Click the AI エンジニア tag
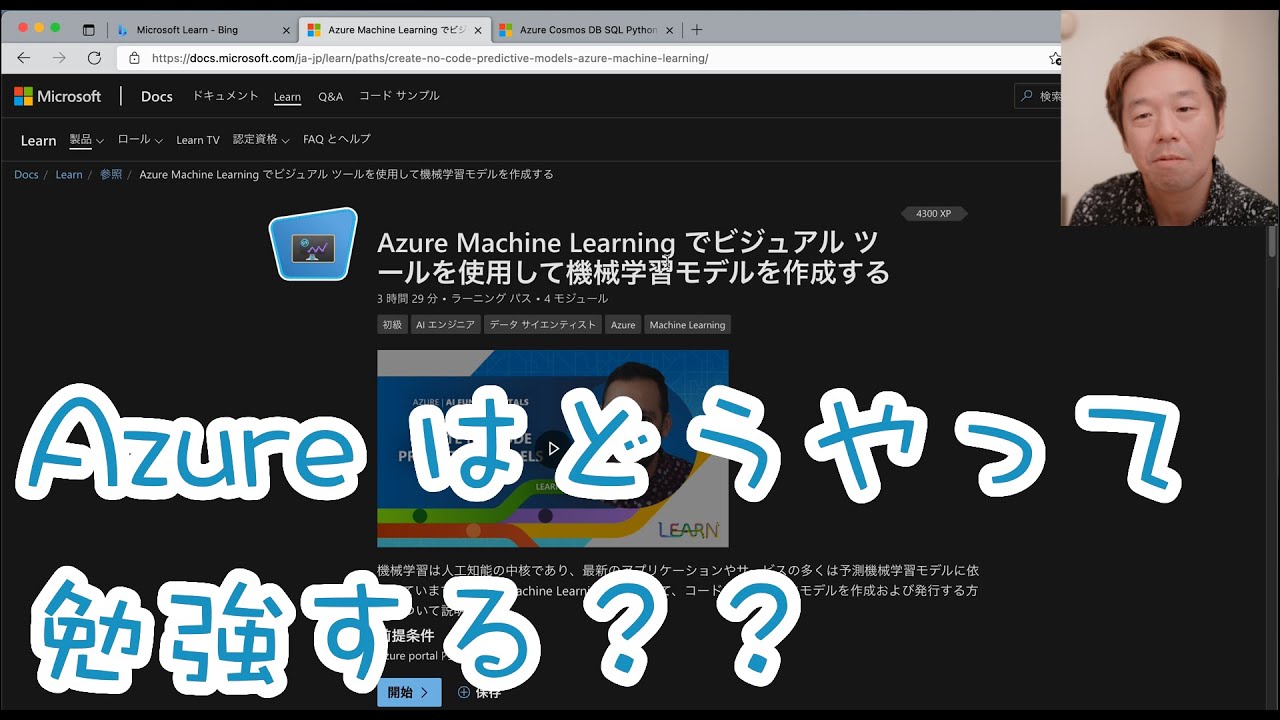Viewport: 1280px width, 720px height. 445,325
